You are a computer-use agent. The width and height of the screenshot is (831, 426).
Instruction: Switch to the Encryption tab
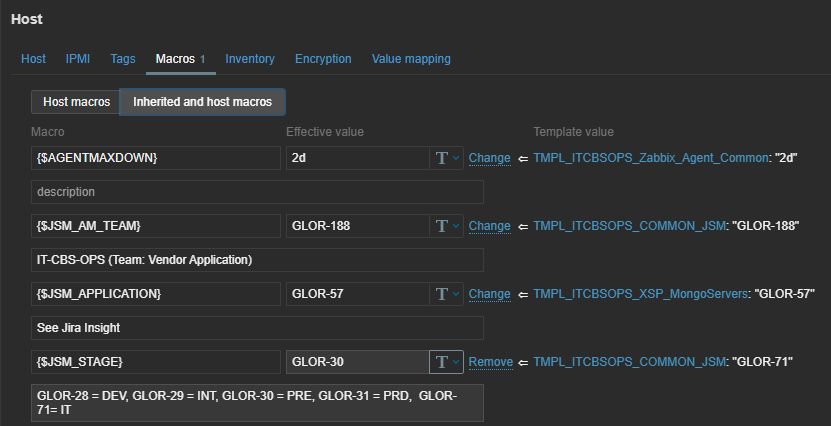coord(323,59)
